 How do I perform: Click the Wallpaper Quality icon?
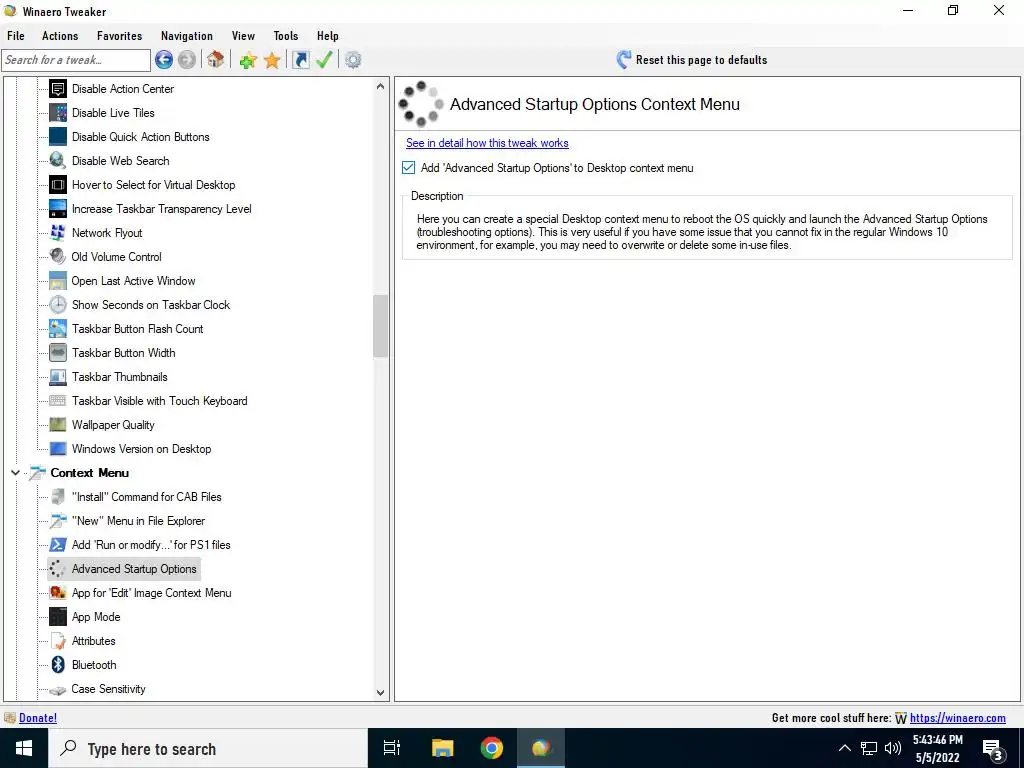pyautogui.click(x=57, y=424)
